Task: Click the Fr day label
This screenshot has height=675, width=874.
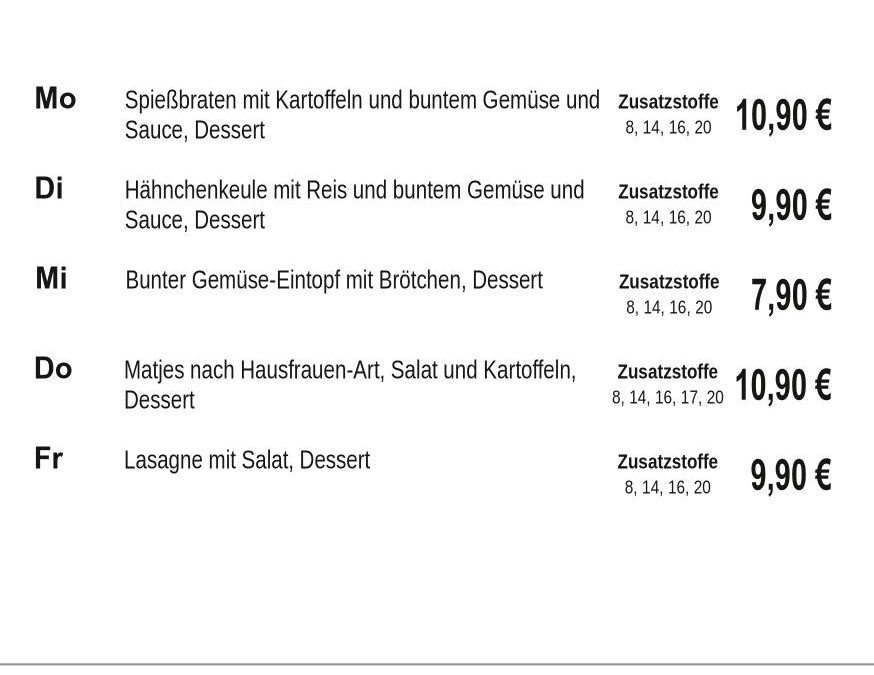Action: pos(48,459)
